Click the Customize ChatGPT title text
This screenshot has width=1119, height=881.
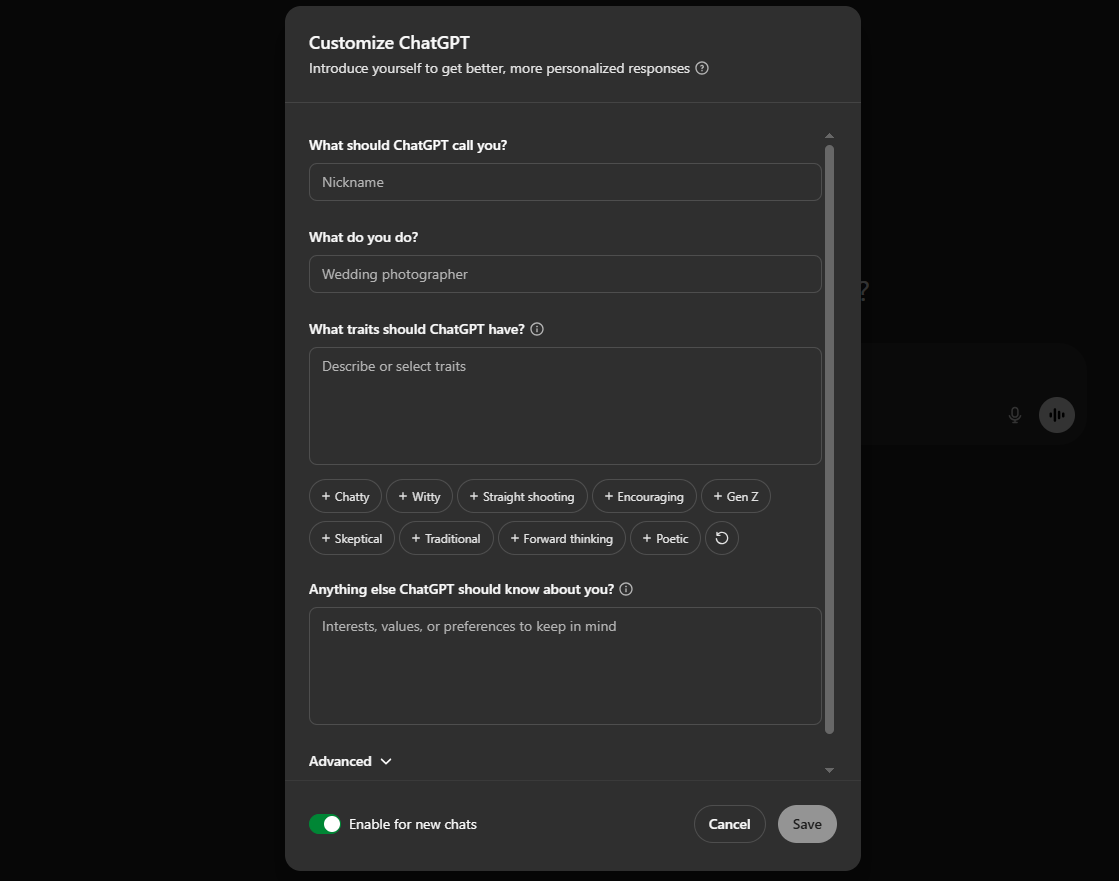(x=389, y=43)
